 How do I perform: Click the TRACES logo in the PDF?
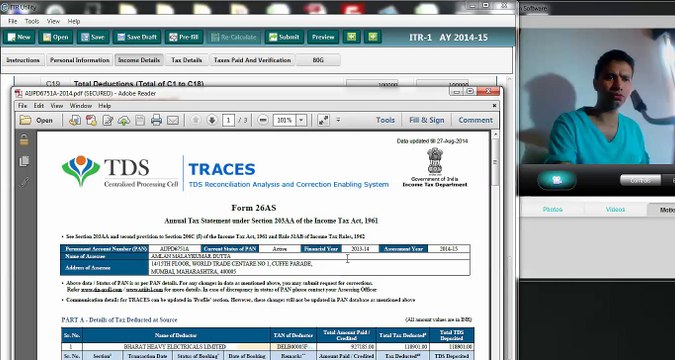pyautogui.click(x=222, y=169)
